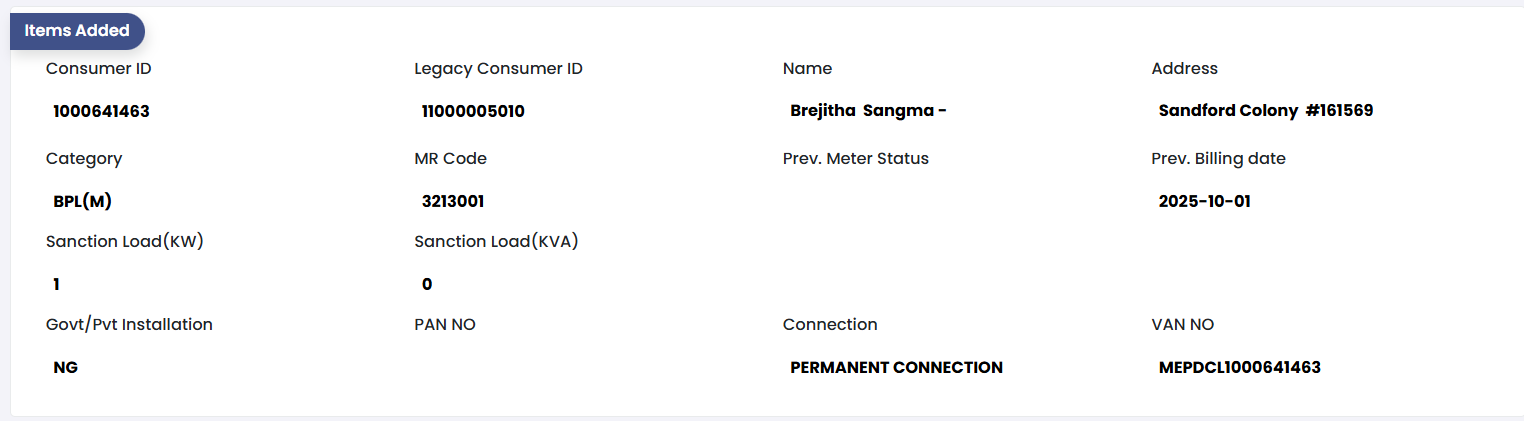Click the MR Code value 3213001
The width and height of the screenshot is (1524, 421).
pos(453,201)
